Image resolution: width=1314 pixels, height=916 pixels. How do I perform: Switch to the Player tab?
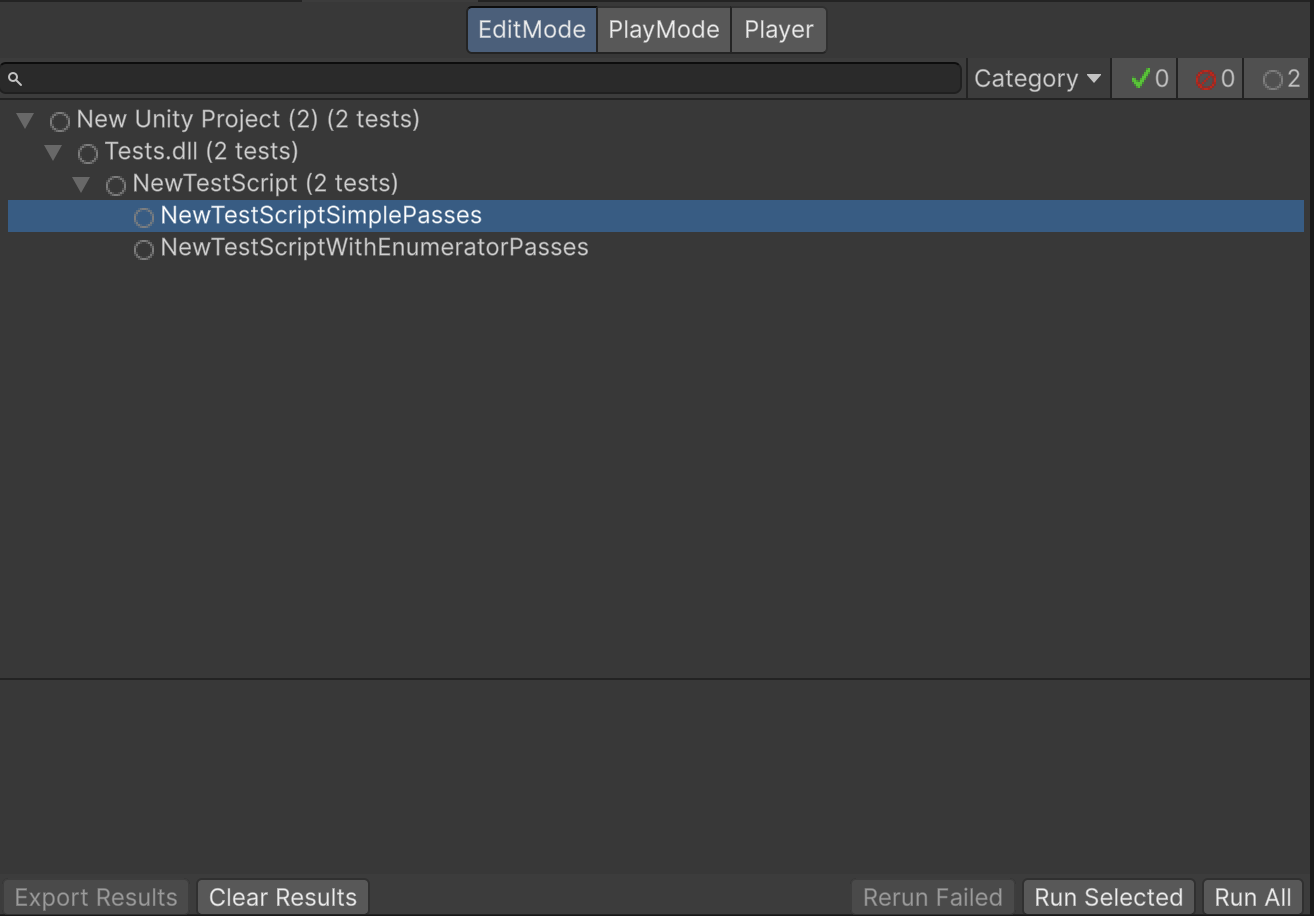[x=778, y=29]
